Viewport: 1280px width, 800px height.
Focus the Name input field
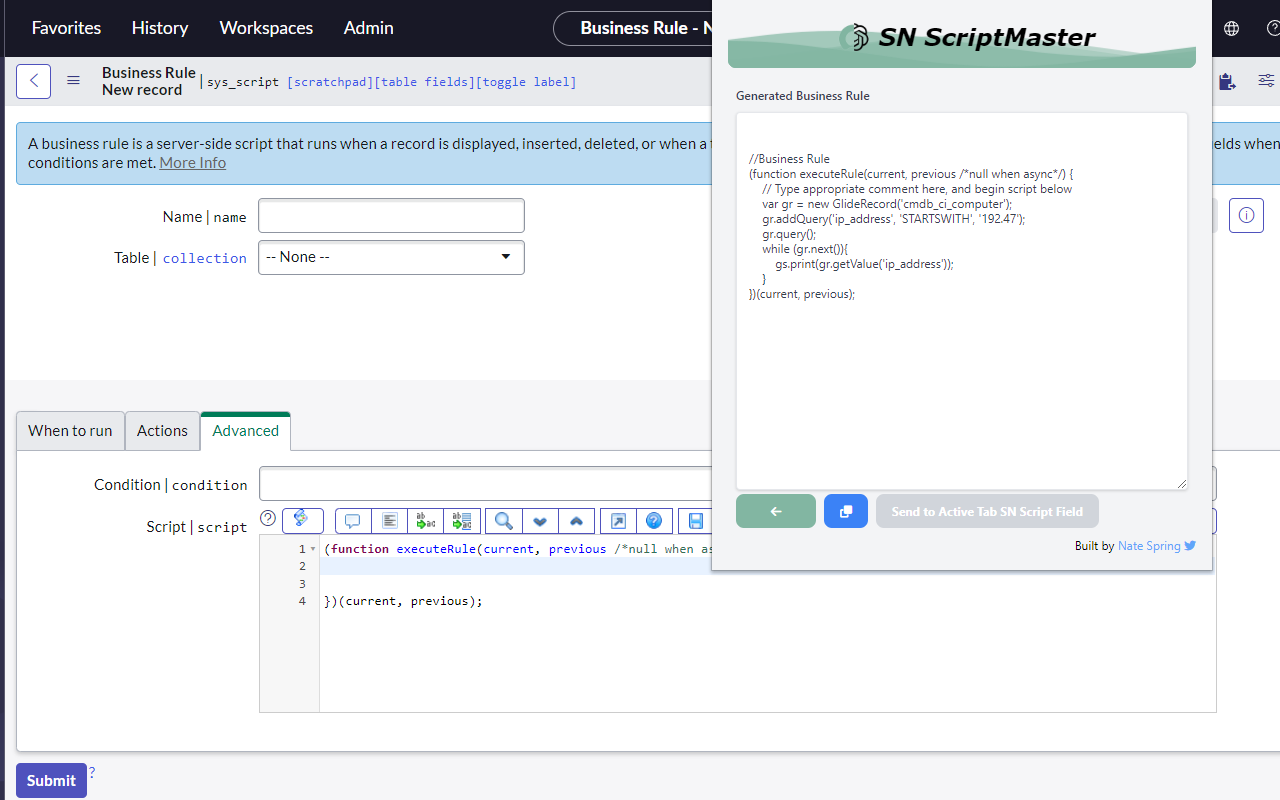click(391, 216)
